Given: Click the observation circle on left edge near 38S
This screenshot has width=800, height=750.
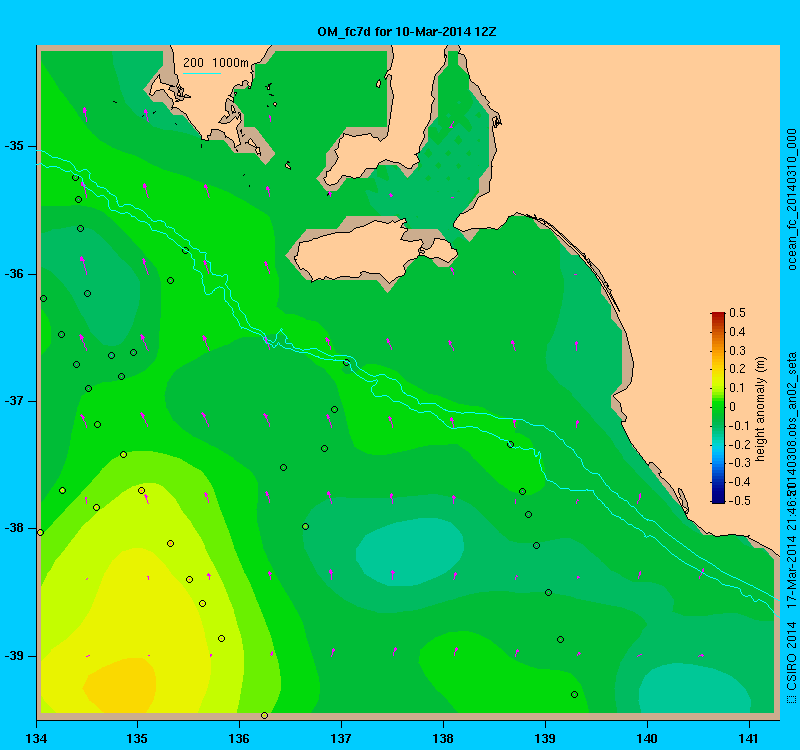Looking at the screenshot, I should tap(41, 533).
